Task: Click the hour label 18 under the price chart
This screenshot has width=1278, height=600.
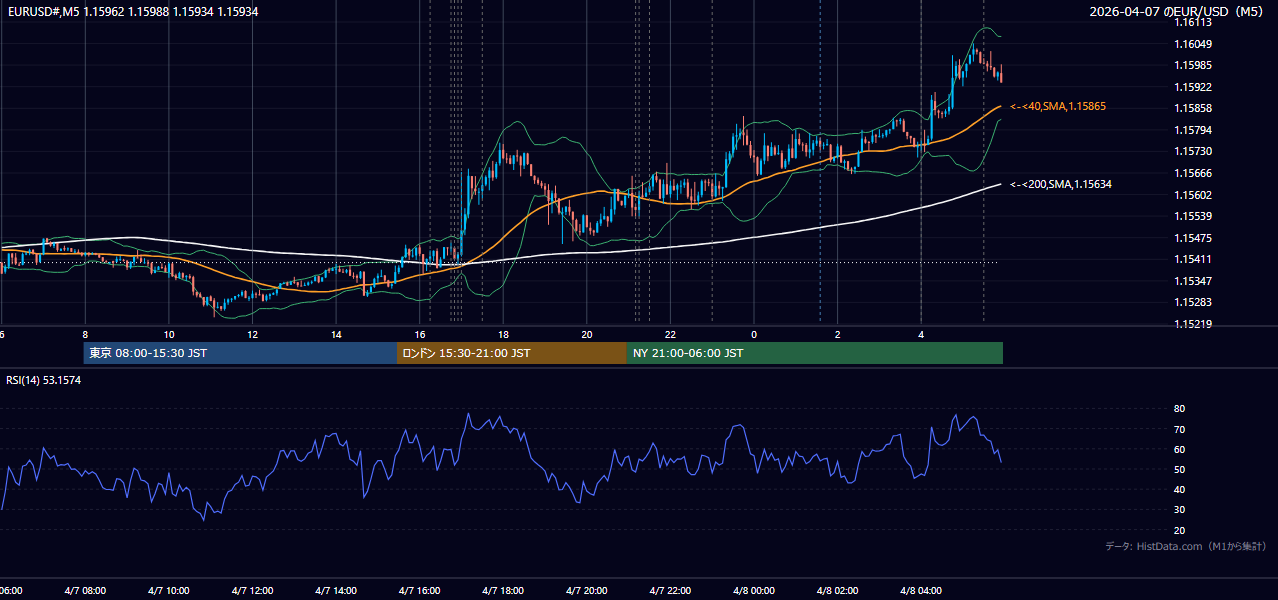Action: tap(503, 334)
